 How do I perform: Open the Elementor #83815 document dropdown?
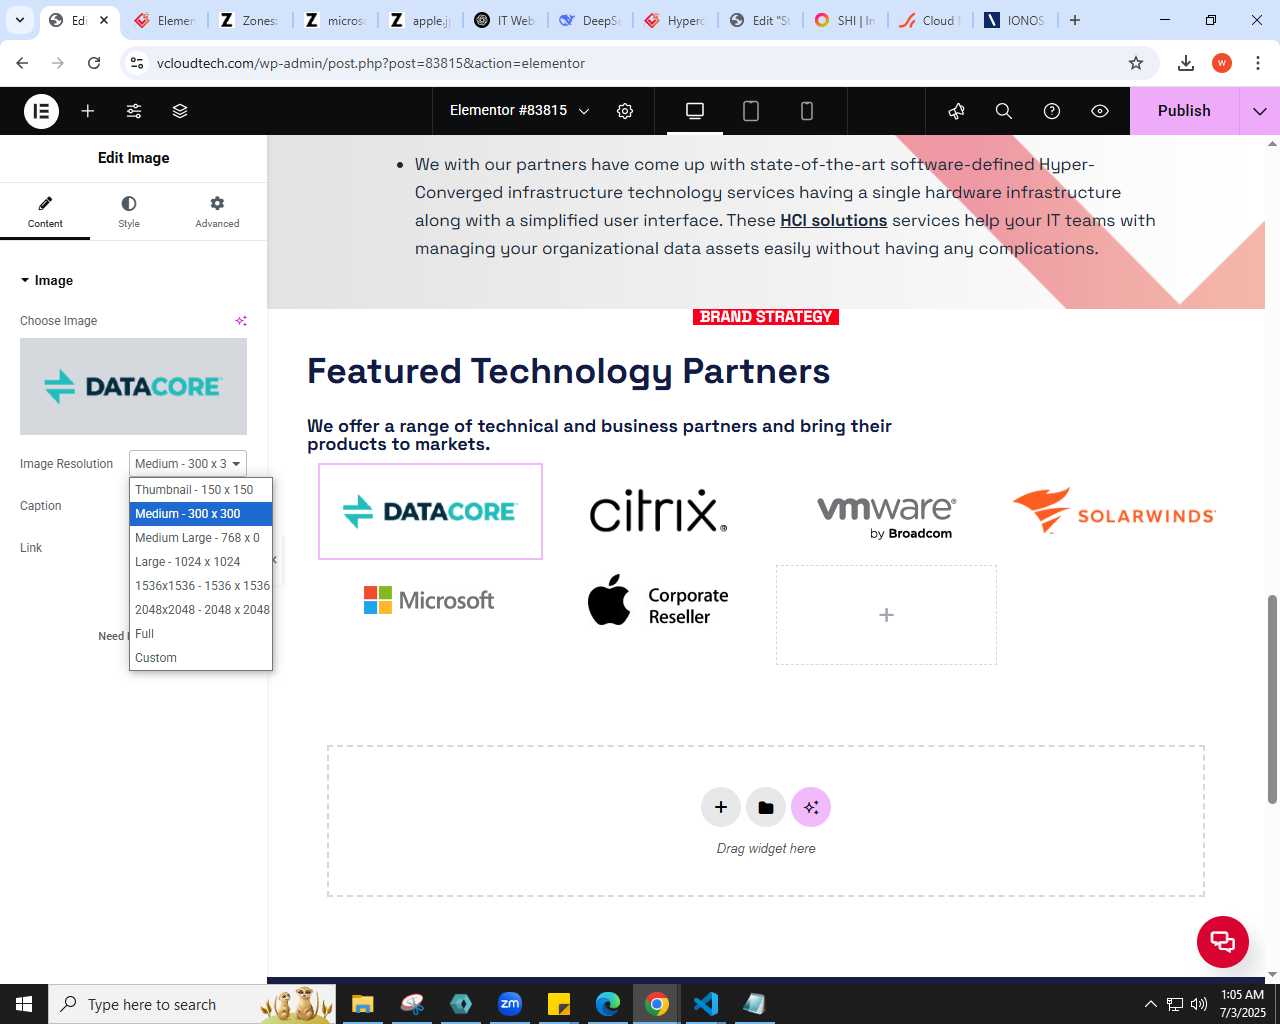click(520, 111)
